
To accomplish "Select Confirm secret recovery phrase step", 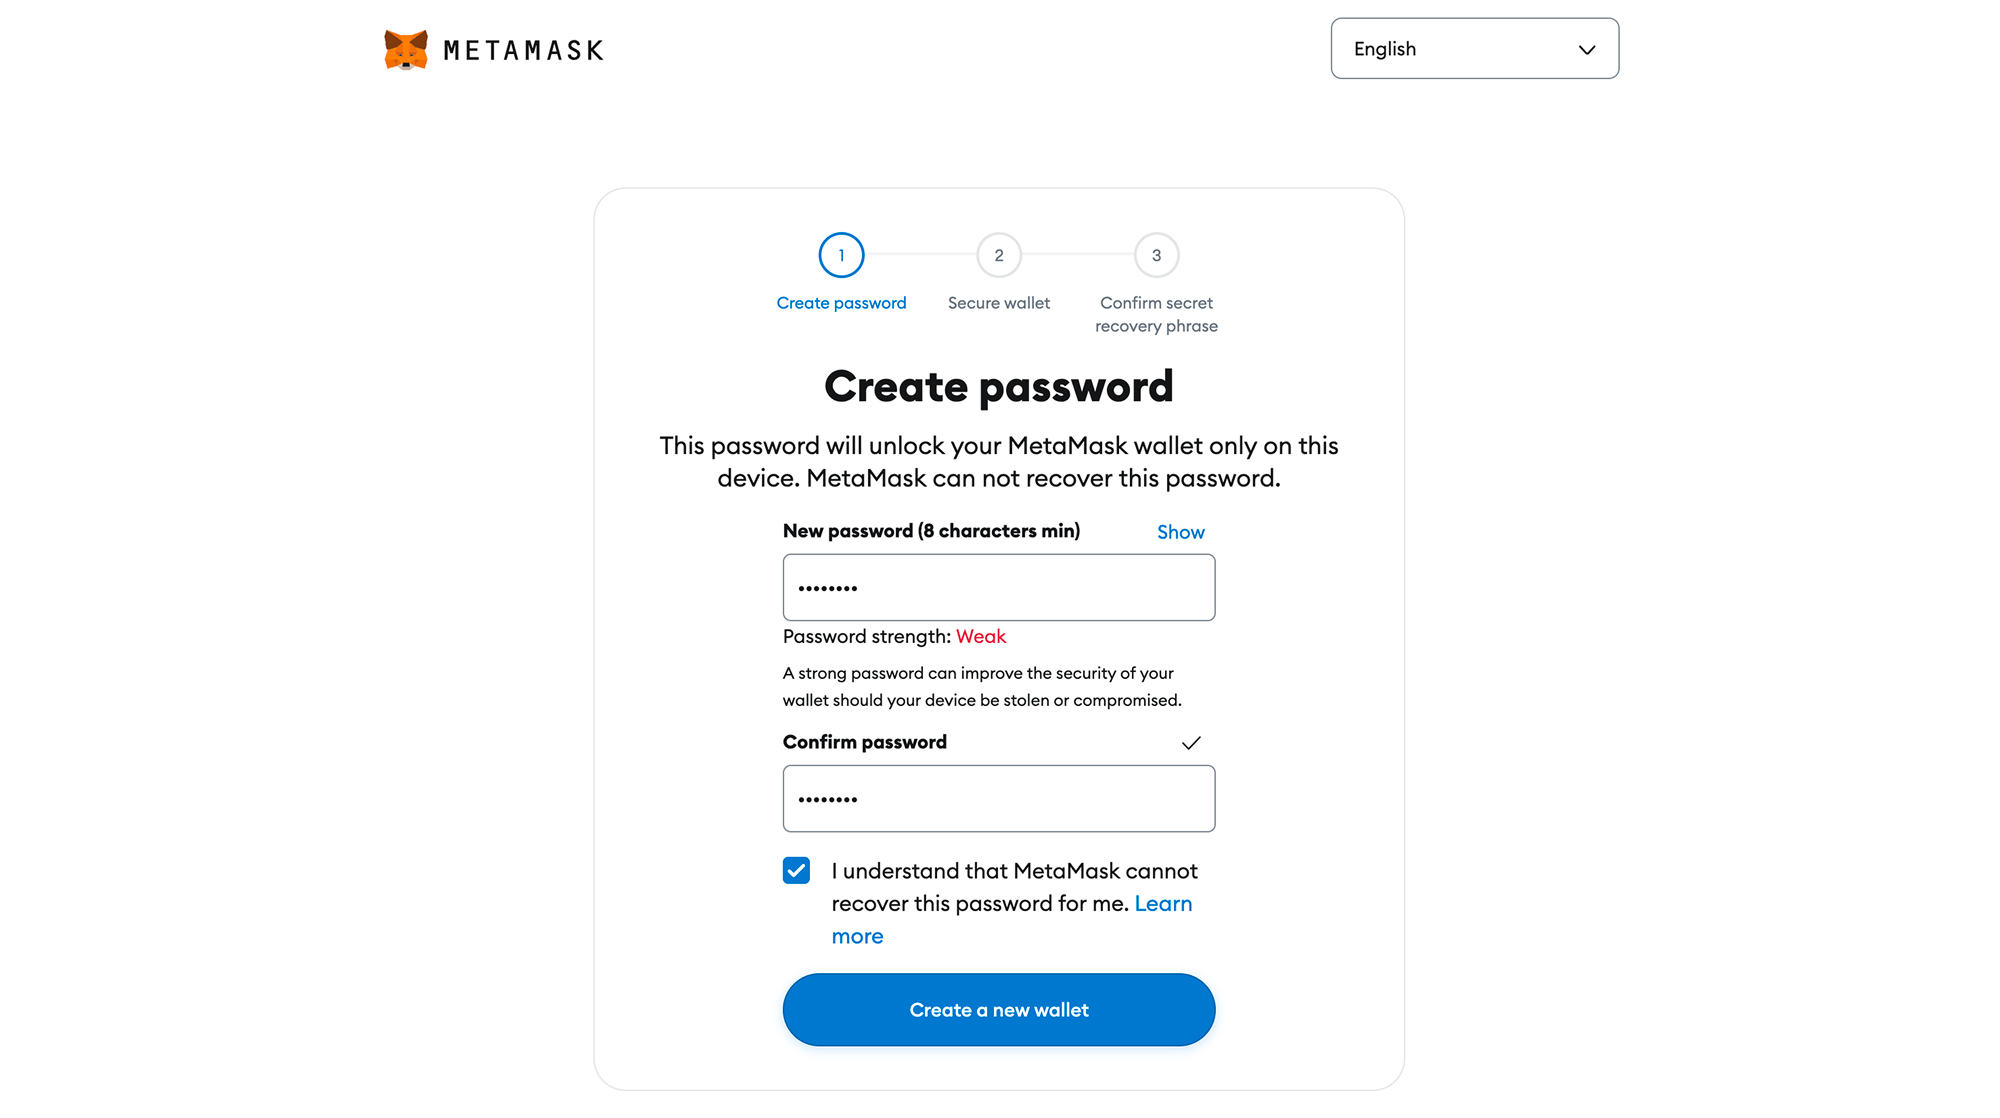I will 1156,314.
